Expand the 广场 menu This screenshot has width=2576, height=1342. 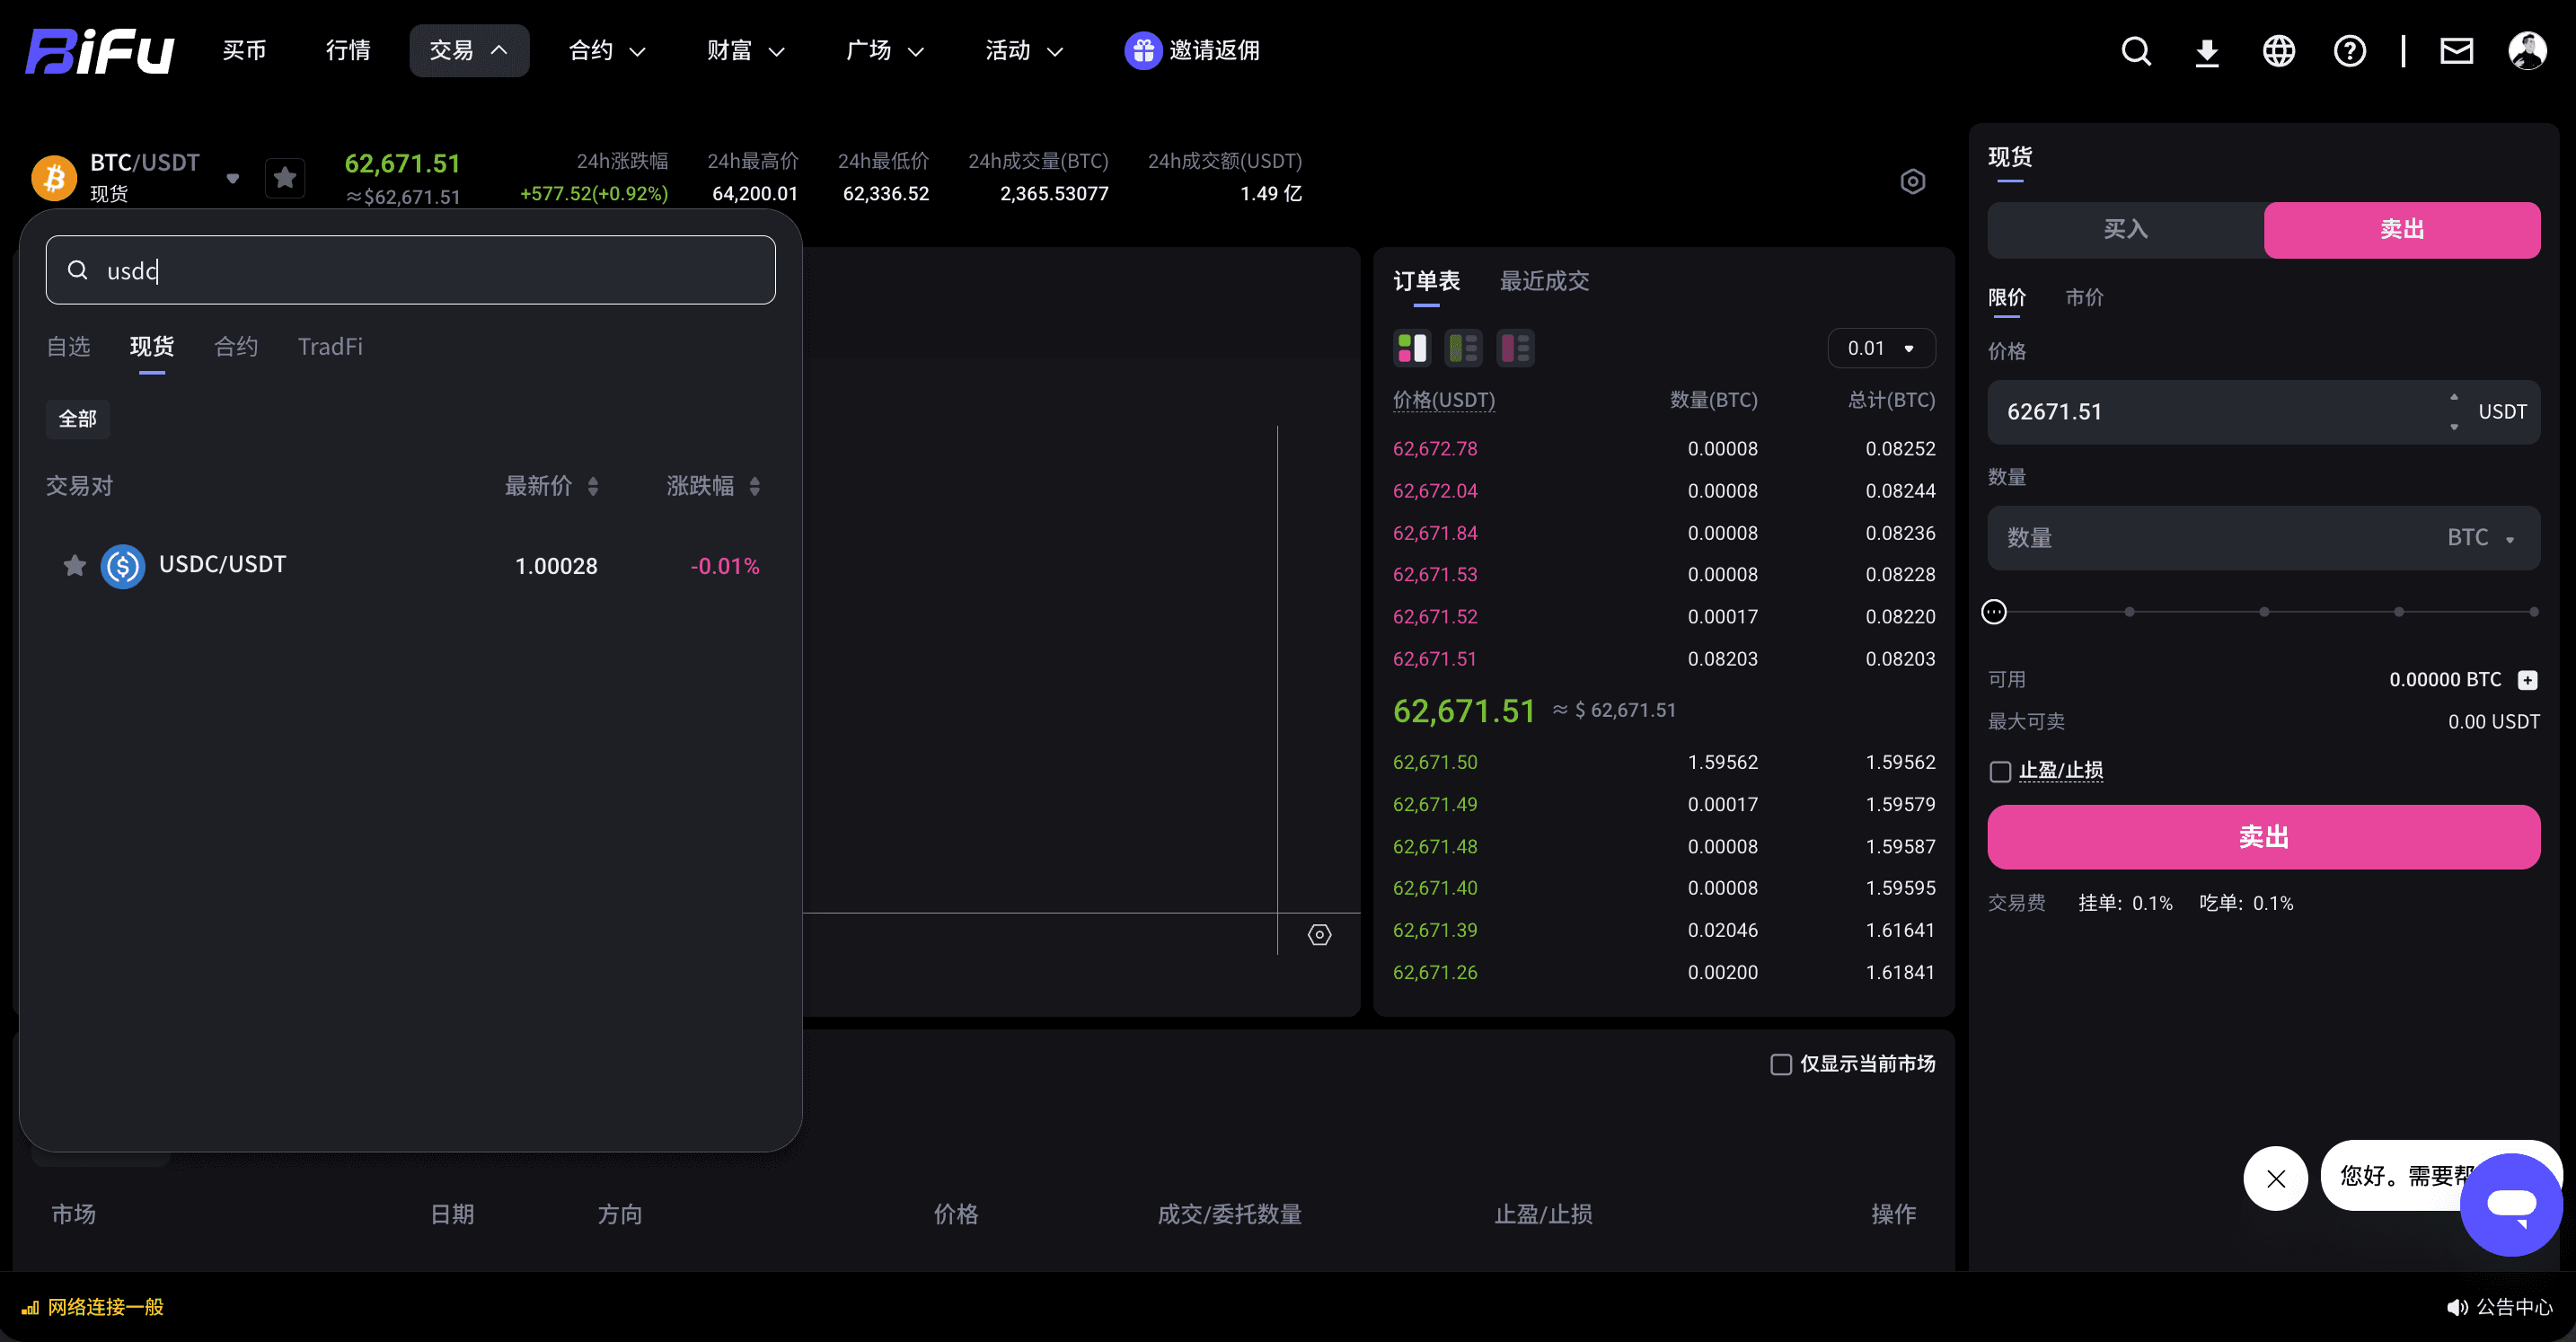tap(884, 50)
